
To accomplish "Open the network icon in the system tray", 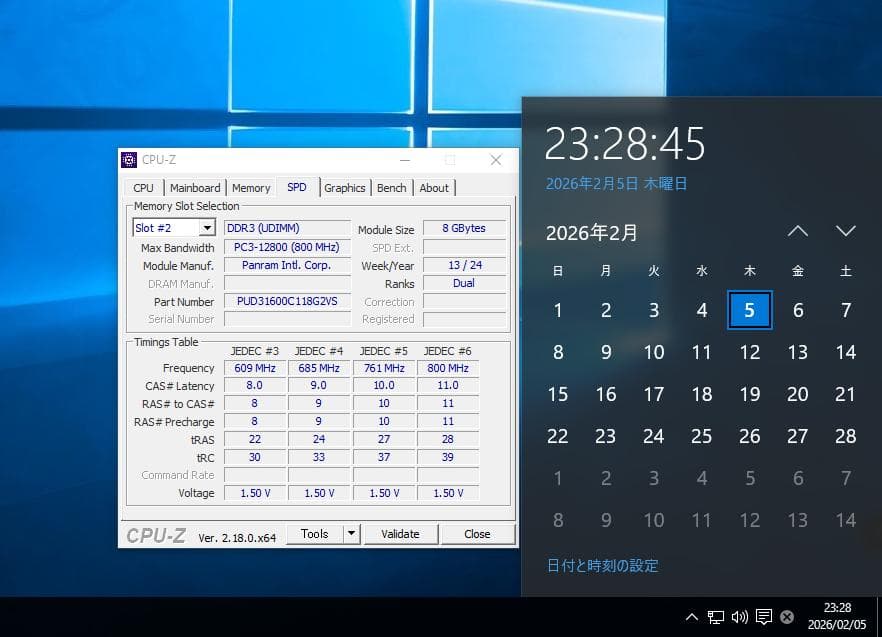I will tap(717, 617).
